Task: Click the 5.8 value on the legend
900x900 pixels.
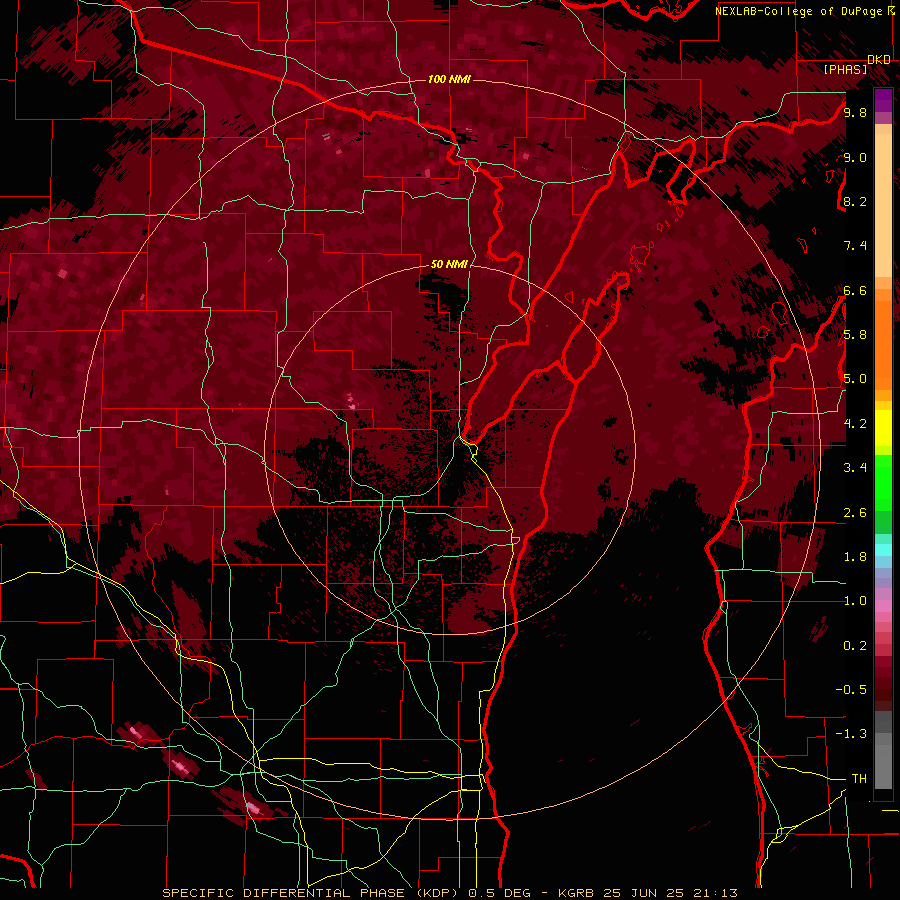Action: [x=855, y=335]
